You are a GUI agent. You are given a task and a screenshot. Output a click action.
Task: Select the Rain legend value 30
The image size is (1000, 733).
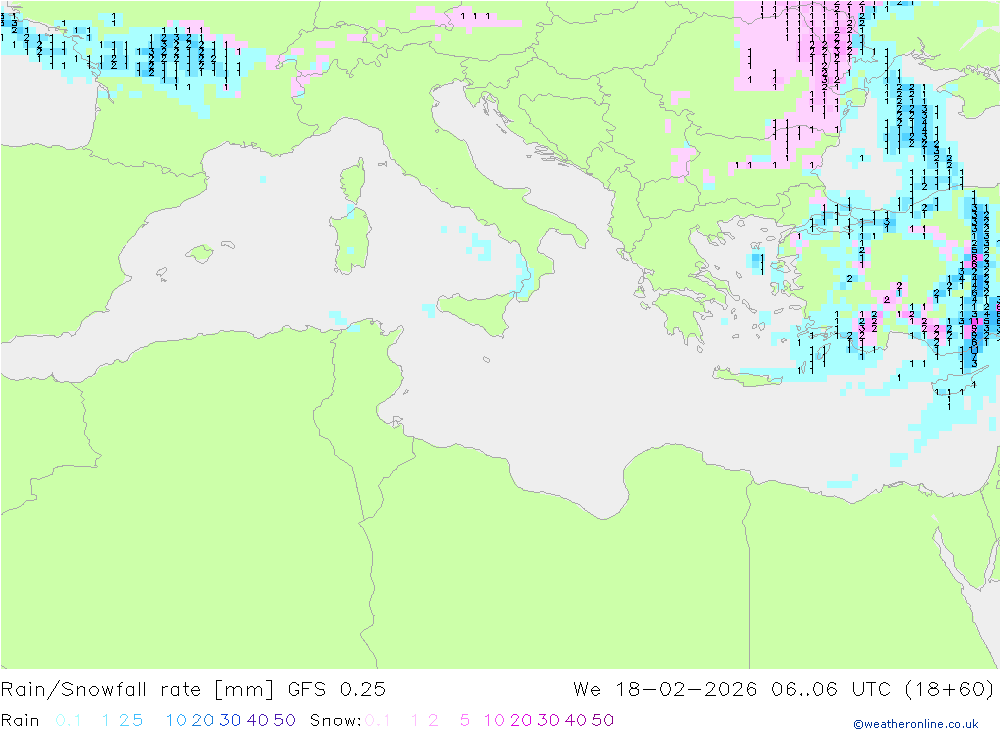(230, 720)
